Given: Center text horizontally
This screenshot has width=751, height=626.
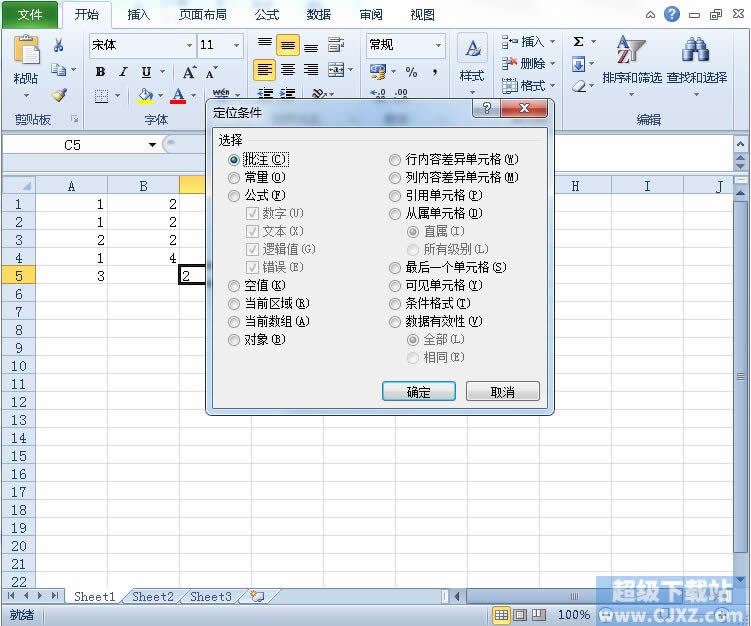Looking at the screenshot, I should pos(288,70).
